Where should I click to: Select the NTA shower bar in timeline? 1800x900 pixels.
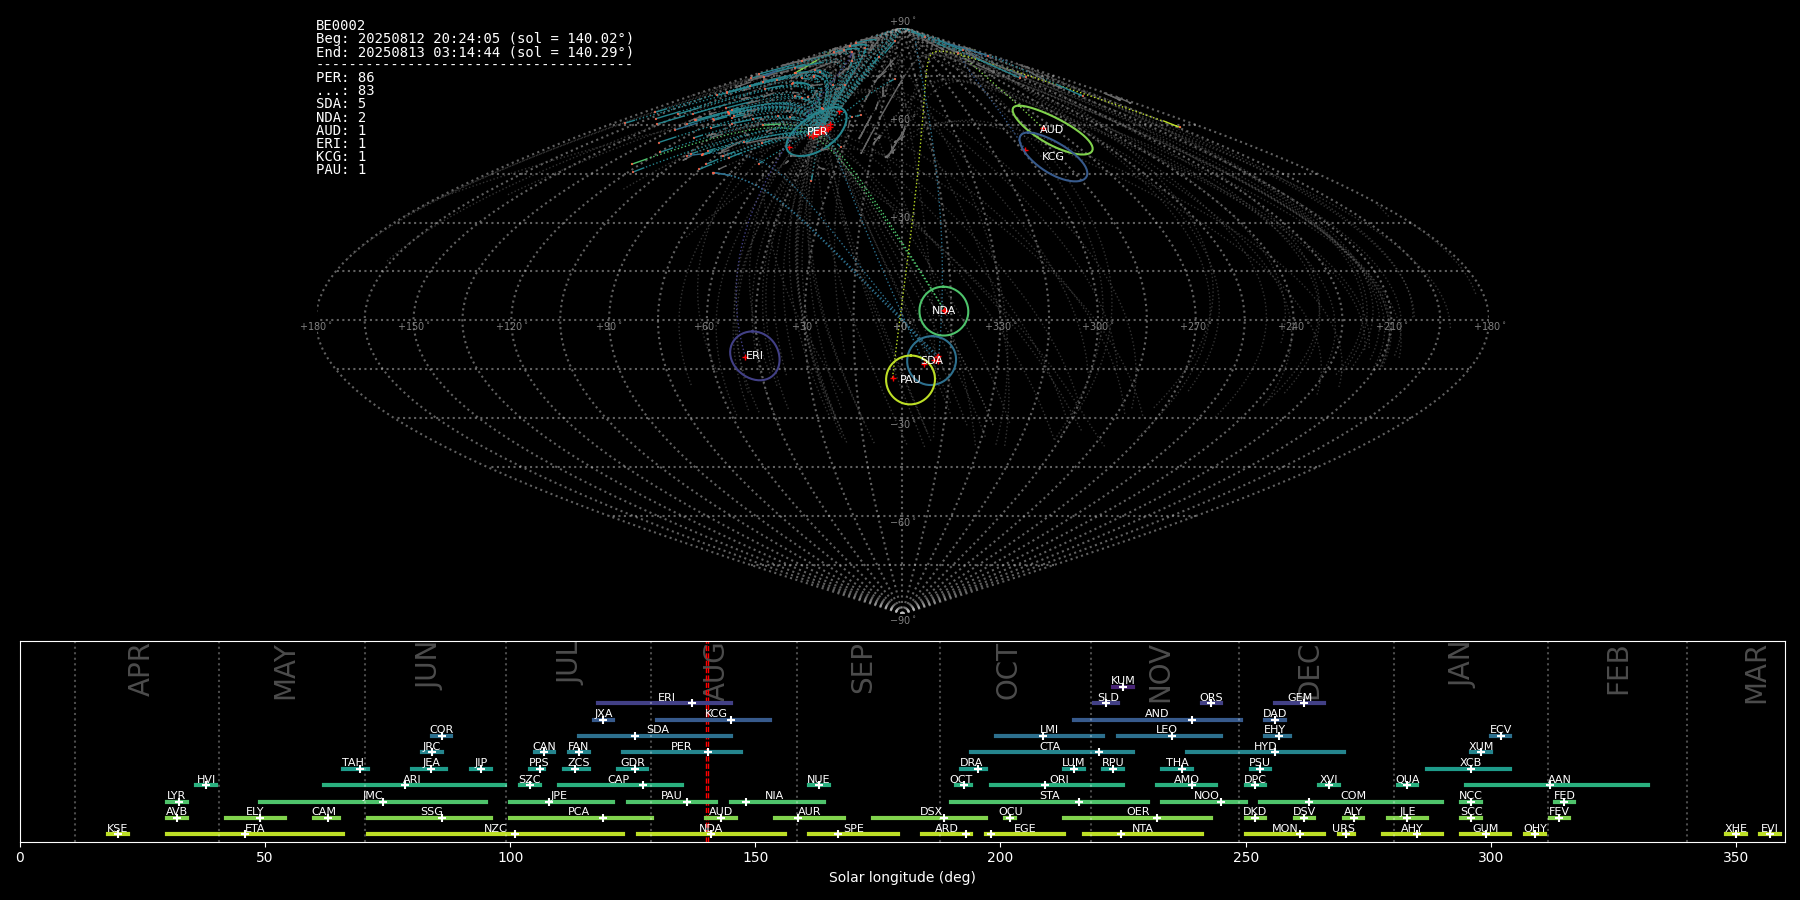(1143, 834)
